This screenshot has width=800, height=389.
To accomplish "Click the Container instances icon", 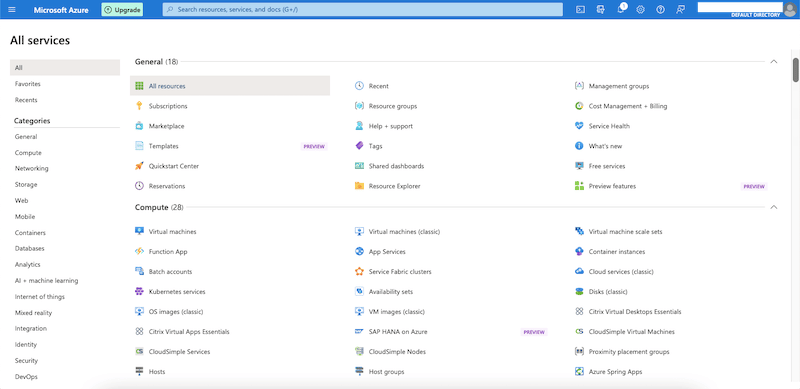I will coord(579,252).
